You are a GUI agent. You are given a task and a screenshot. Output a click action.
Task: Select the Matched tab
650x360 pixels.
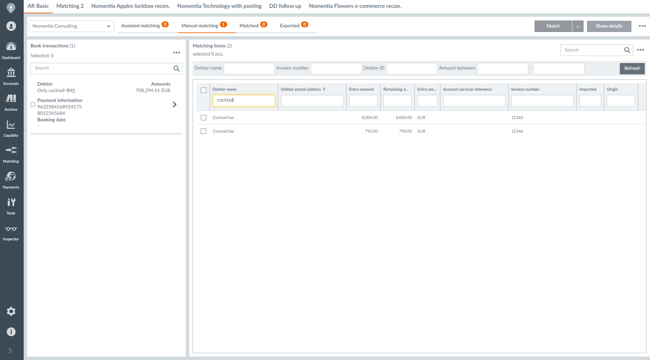[x=253, y=26]
